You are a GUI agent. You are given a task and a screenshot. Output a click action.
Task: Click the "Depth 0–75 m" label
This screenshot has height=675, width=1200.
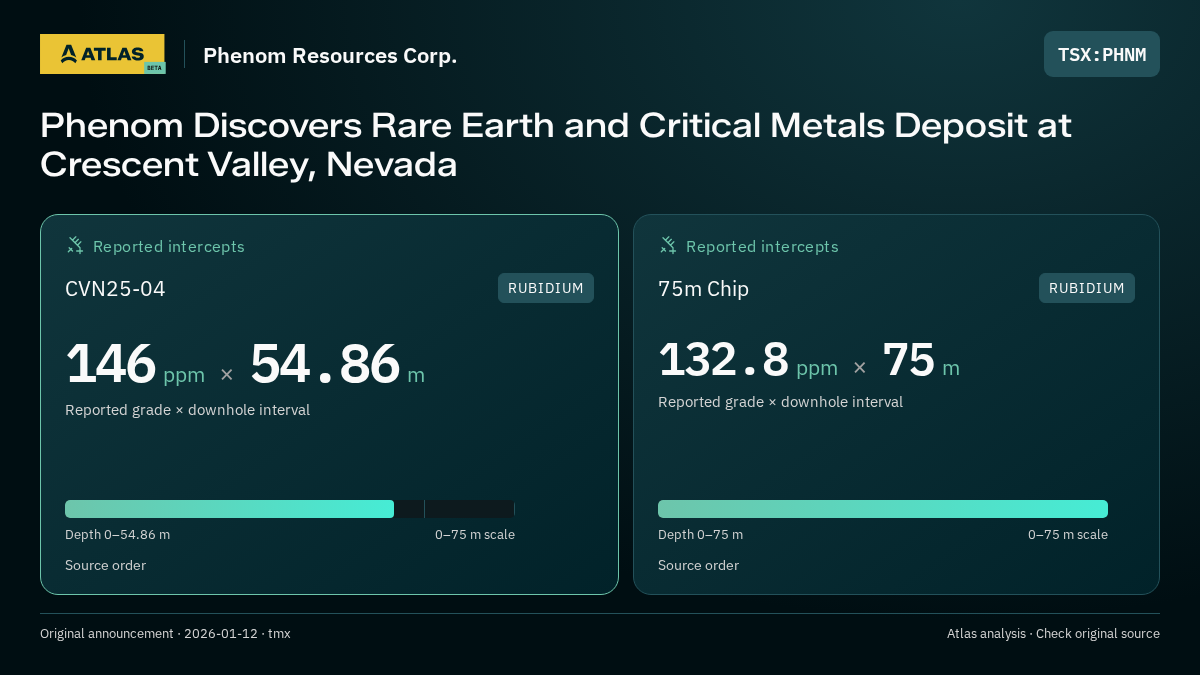tap(700, 534)
